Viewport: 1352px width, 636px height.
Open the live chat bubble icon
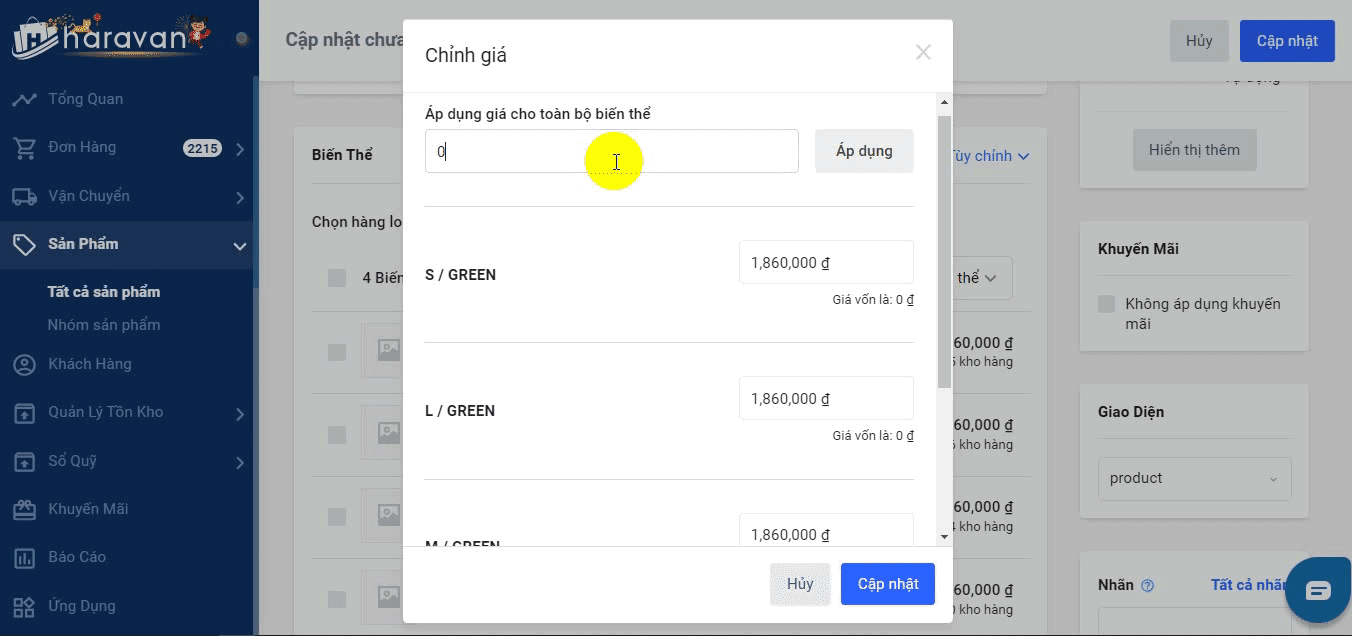pyautogui.click(x=1318, y=591)
